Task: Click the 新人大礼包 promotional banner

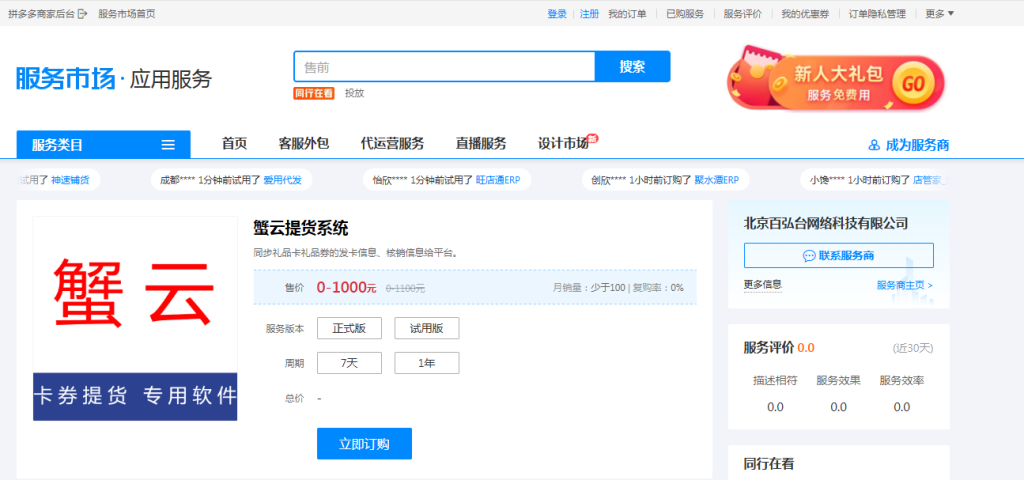Action: [836, 80]
